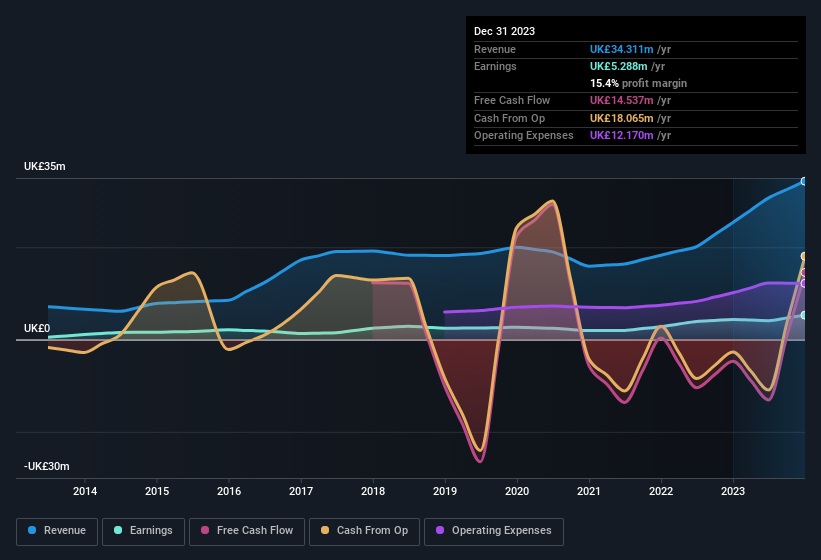Click the 2016 x-axis label

coord(229,491)
